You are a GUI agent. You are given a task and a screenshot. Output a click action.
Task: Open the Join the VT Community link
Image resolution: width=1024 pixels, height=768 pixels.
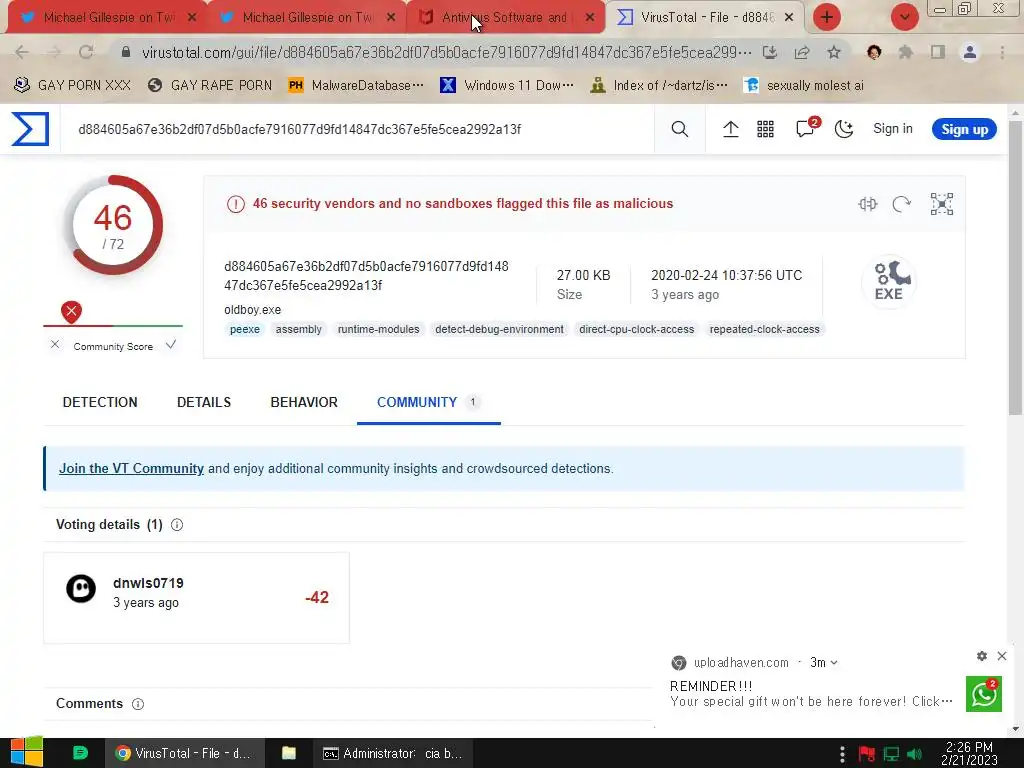[x=131, y=468]
